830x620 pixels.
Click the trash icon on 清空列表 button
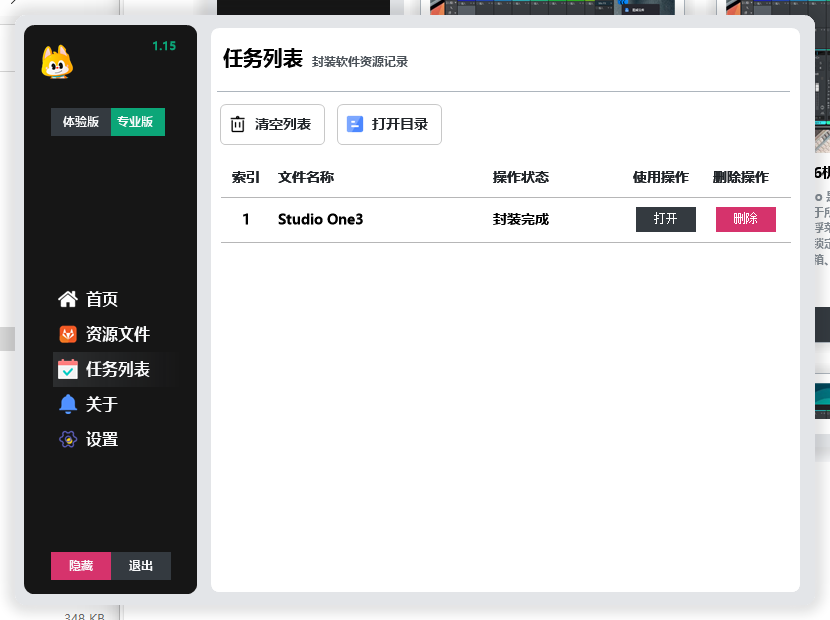click(236, 124)
